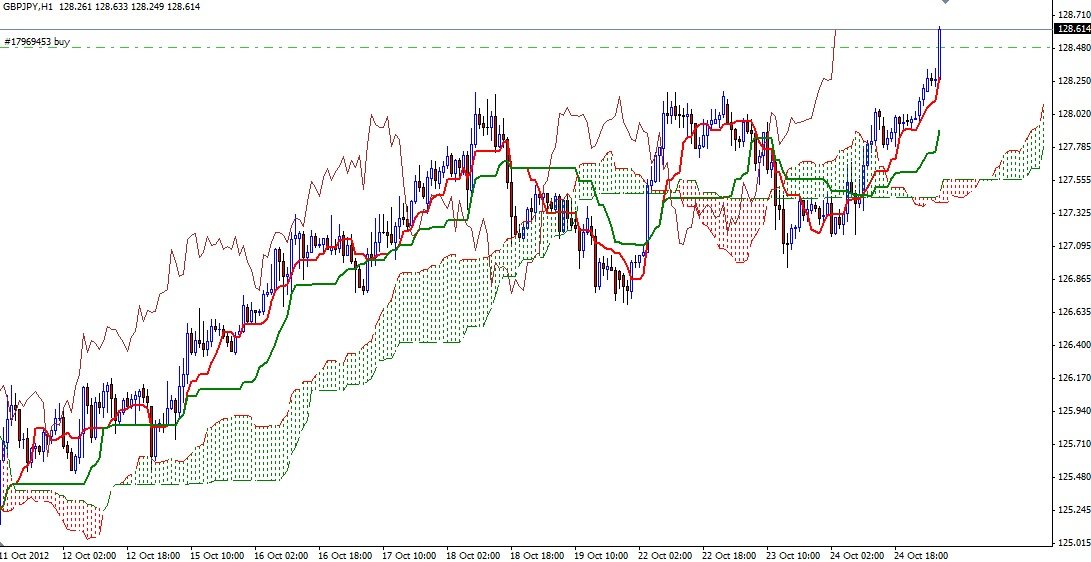Select the 24 Oct 18:00 time label

pyautogui.click(x=922, y=556)
